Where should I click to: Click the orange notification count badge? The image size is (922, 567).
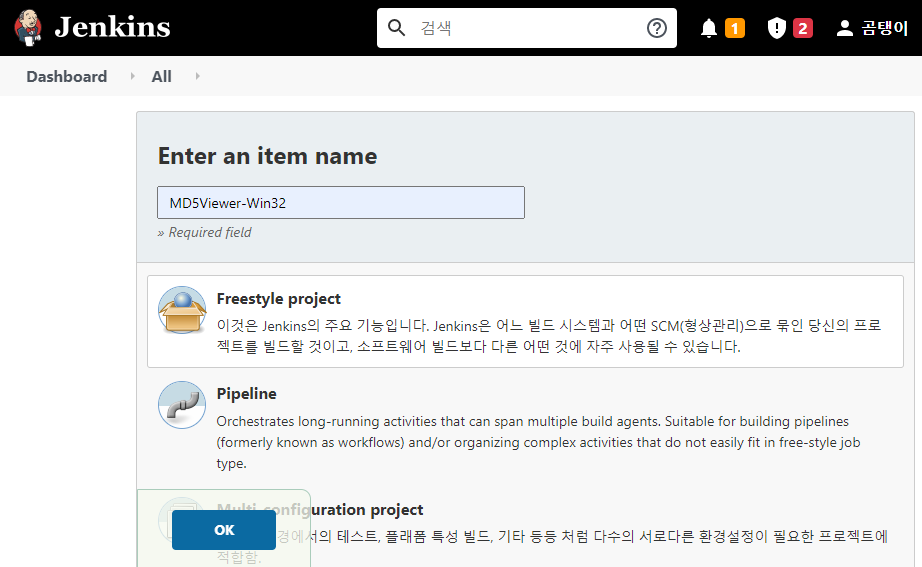point(734,28)
